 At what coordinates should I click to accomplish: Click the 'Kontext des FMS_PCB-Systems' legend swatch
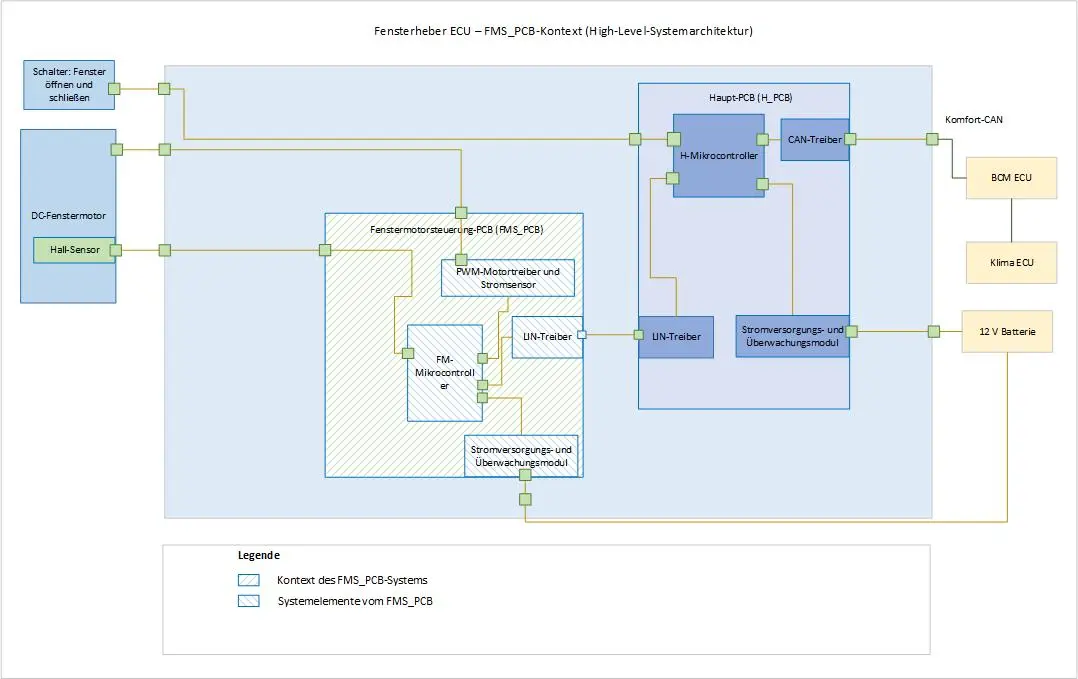249,580
